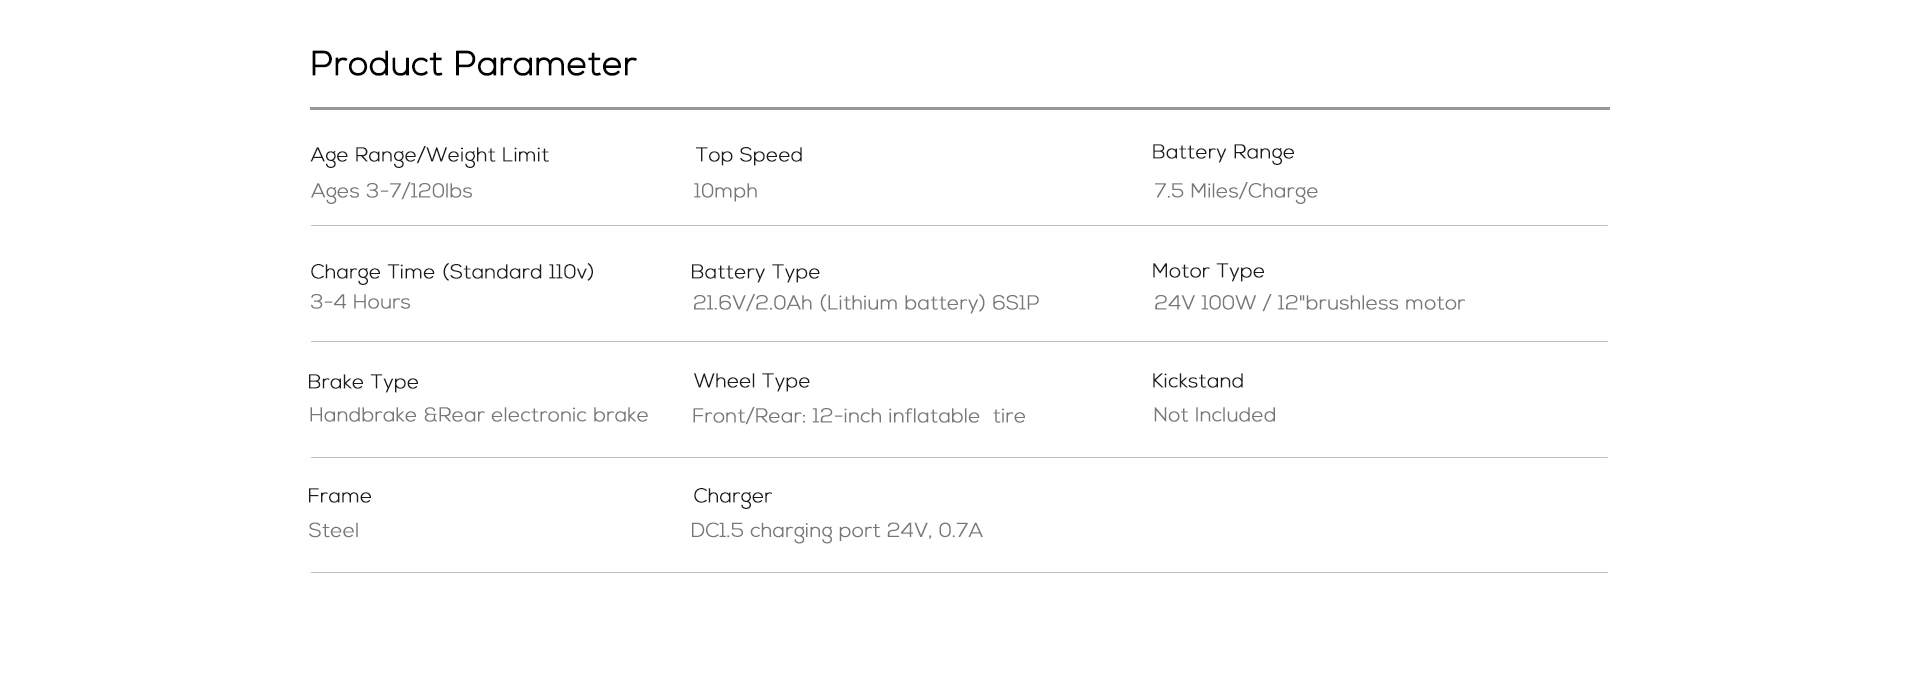Select the Charge Time (Standard 110v) label
This screenshot has height=696, width=1920.
(x=452, y=272)
